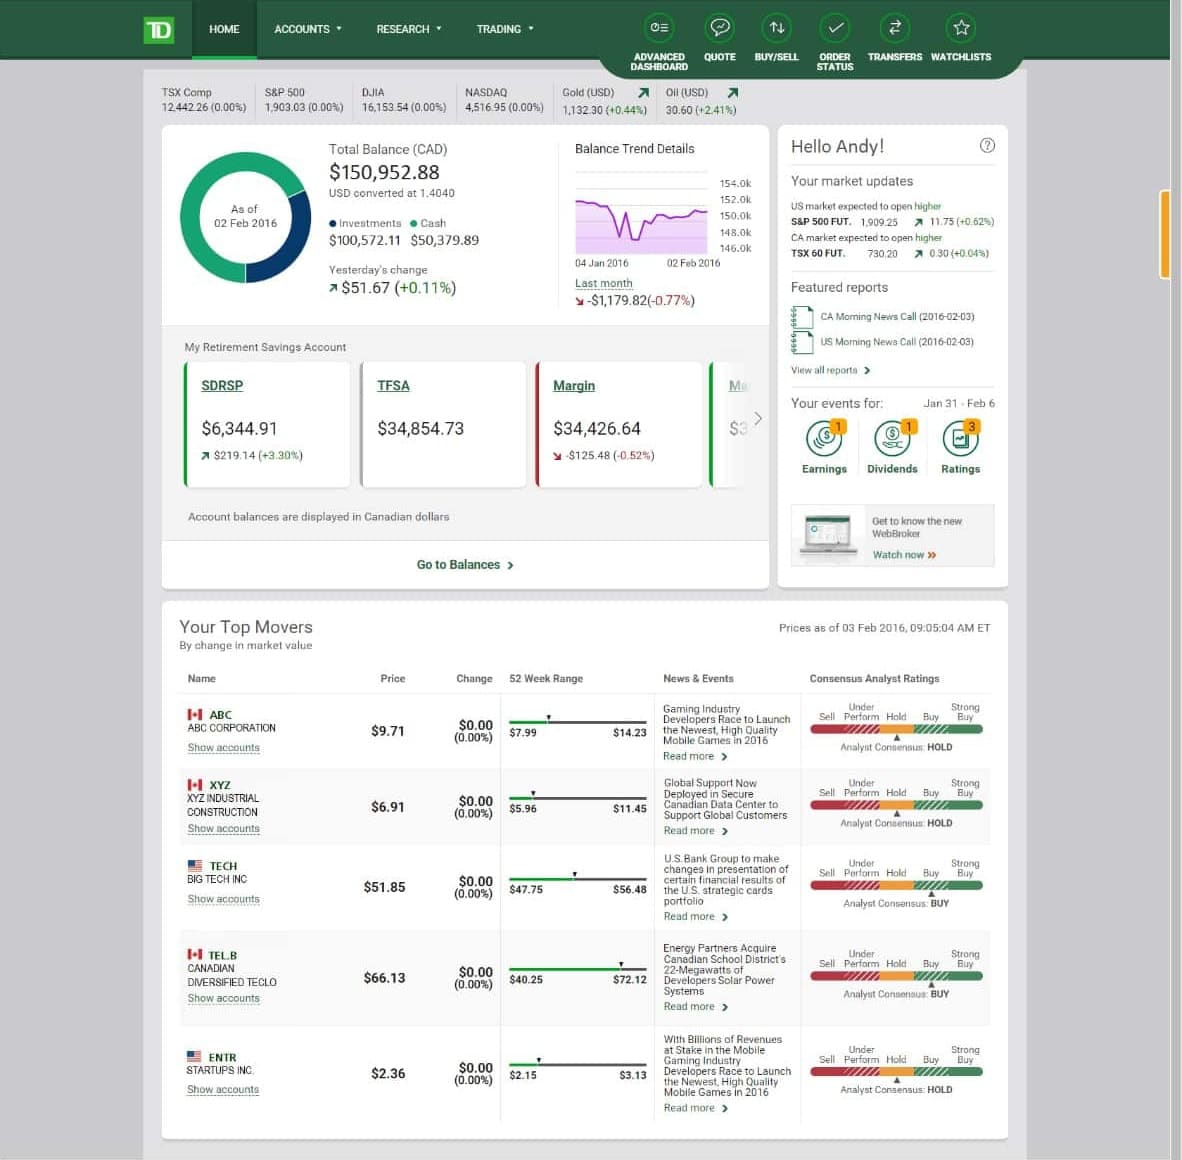
Task: Open the TFSA account
Action: [x=393, y=386]
